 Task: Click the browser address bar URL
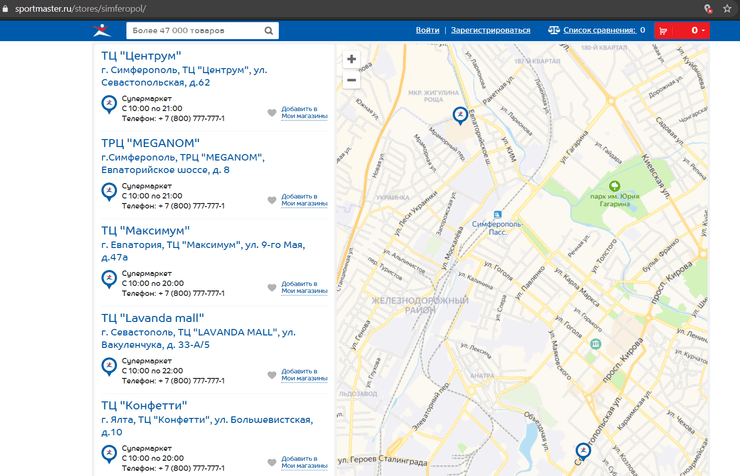(80, 8)
